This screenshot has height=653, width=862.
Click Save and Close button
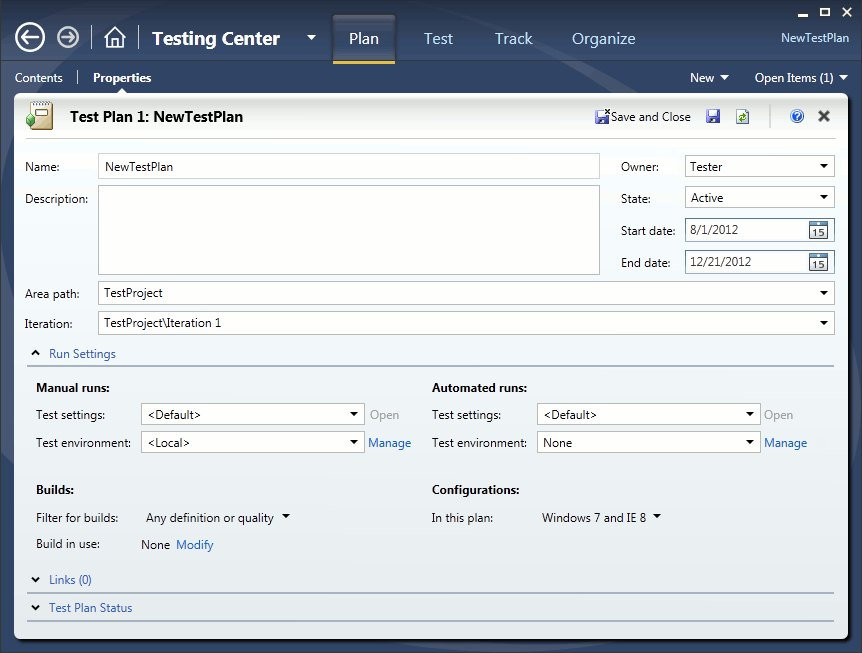[x=643, y=117]
